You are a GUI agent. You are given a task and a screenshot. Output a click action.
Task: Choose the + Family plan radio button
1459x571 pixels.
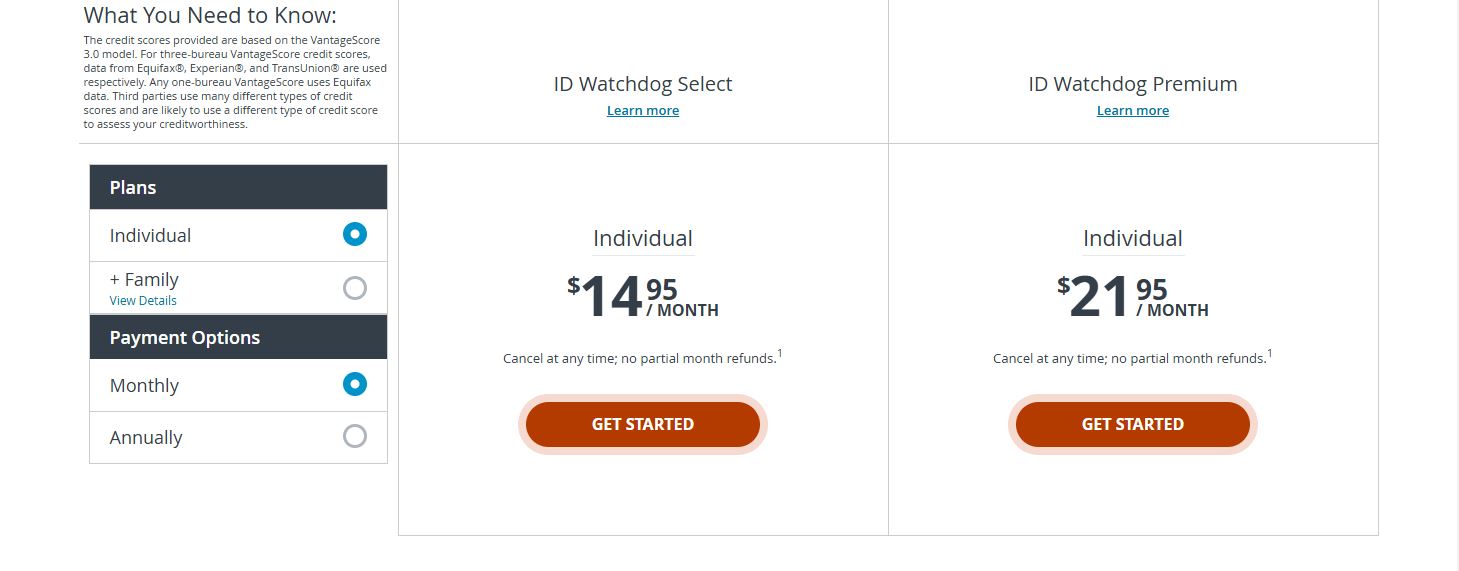click(355, 288)
